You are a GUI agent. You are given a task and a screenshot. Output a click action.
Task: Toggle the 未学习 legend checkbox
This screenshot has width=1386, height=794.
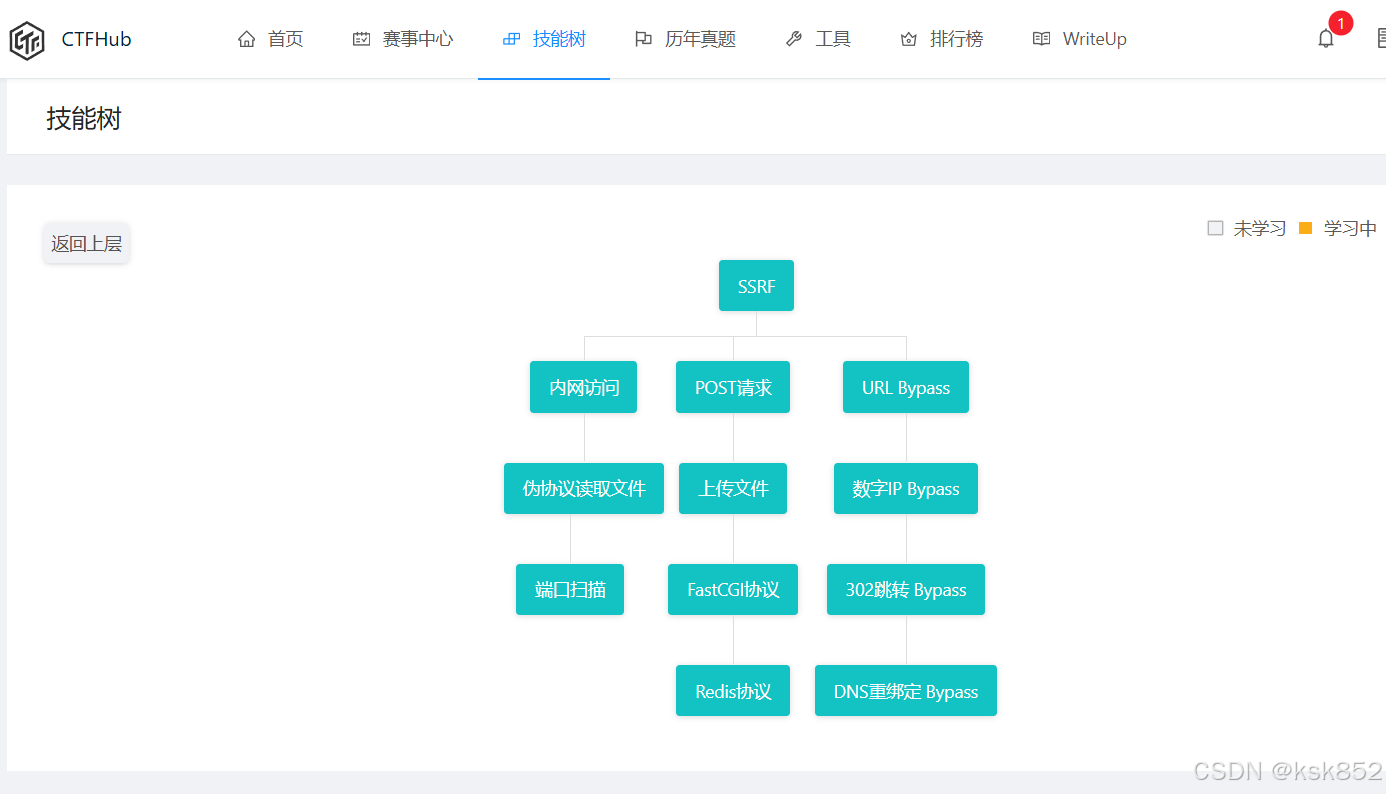[x=1215, y=228]
